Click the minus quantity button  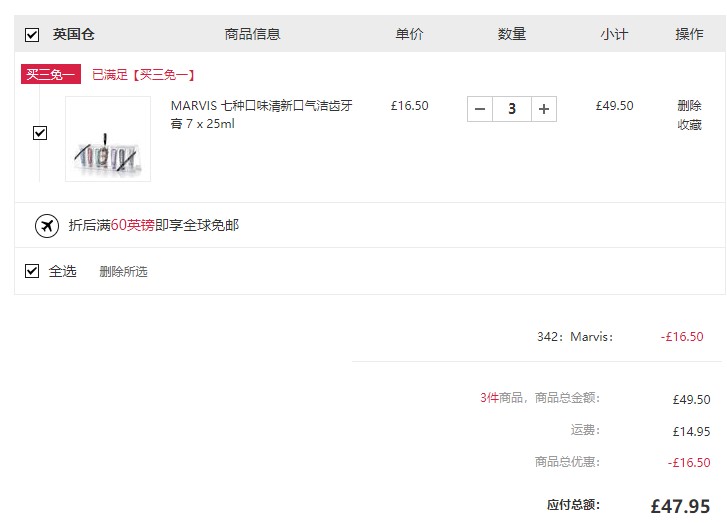pos(480,109)
